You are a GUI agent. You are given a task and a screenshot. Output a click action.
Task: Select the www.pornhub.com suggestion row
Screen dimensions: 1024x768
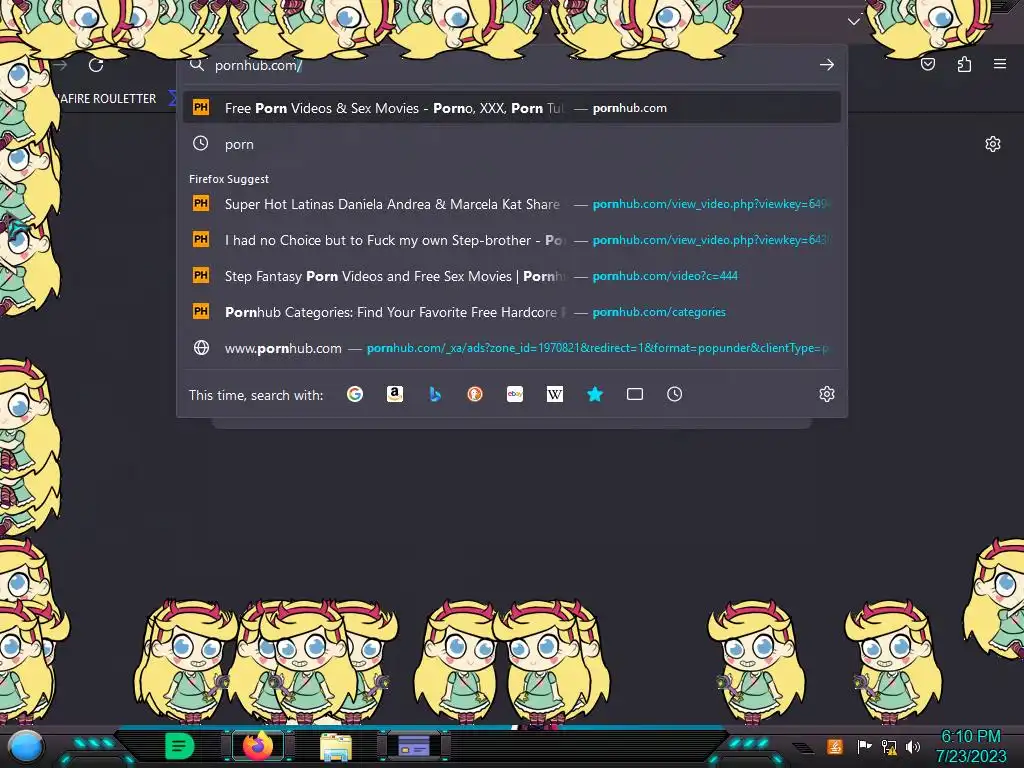pos(512,347)
